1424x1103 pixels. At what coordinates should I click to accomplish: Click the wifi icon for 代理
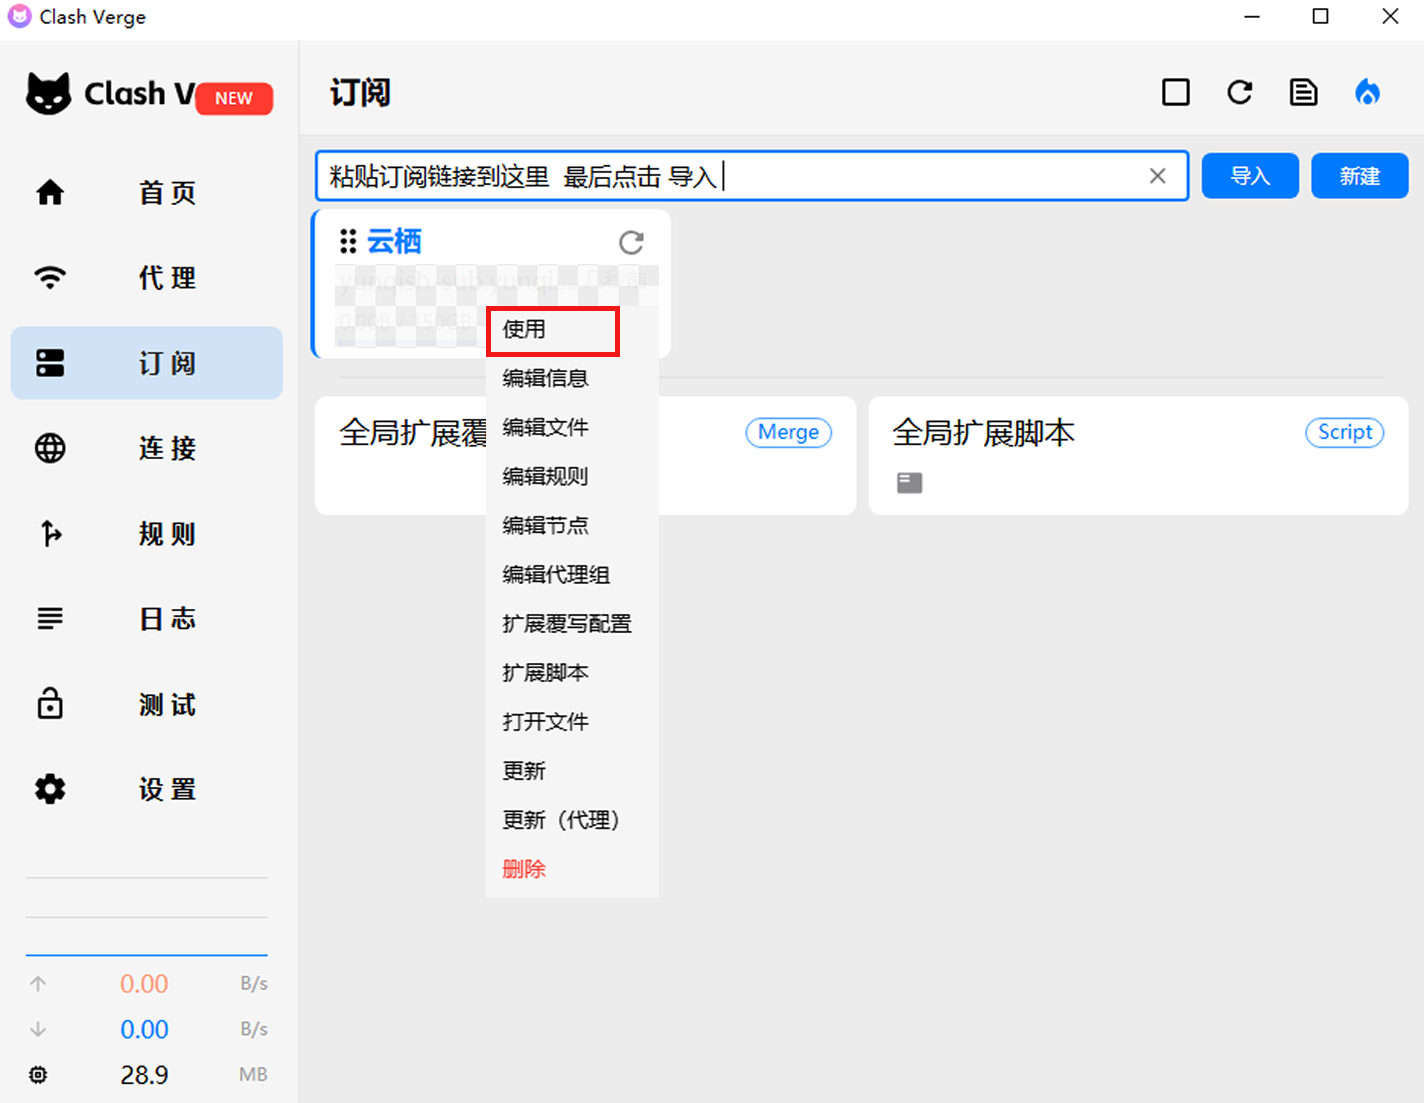[x=50, y=277]
